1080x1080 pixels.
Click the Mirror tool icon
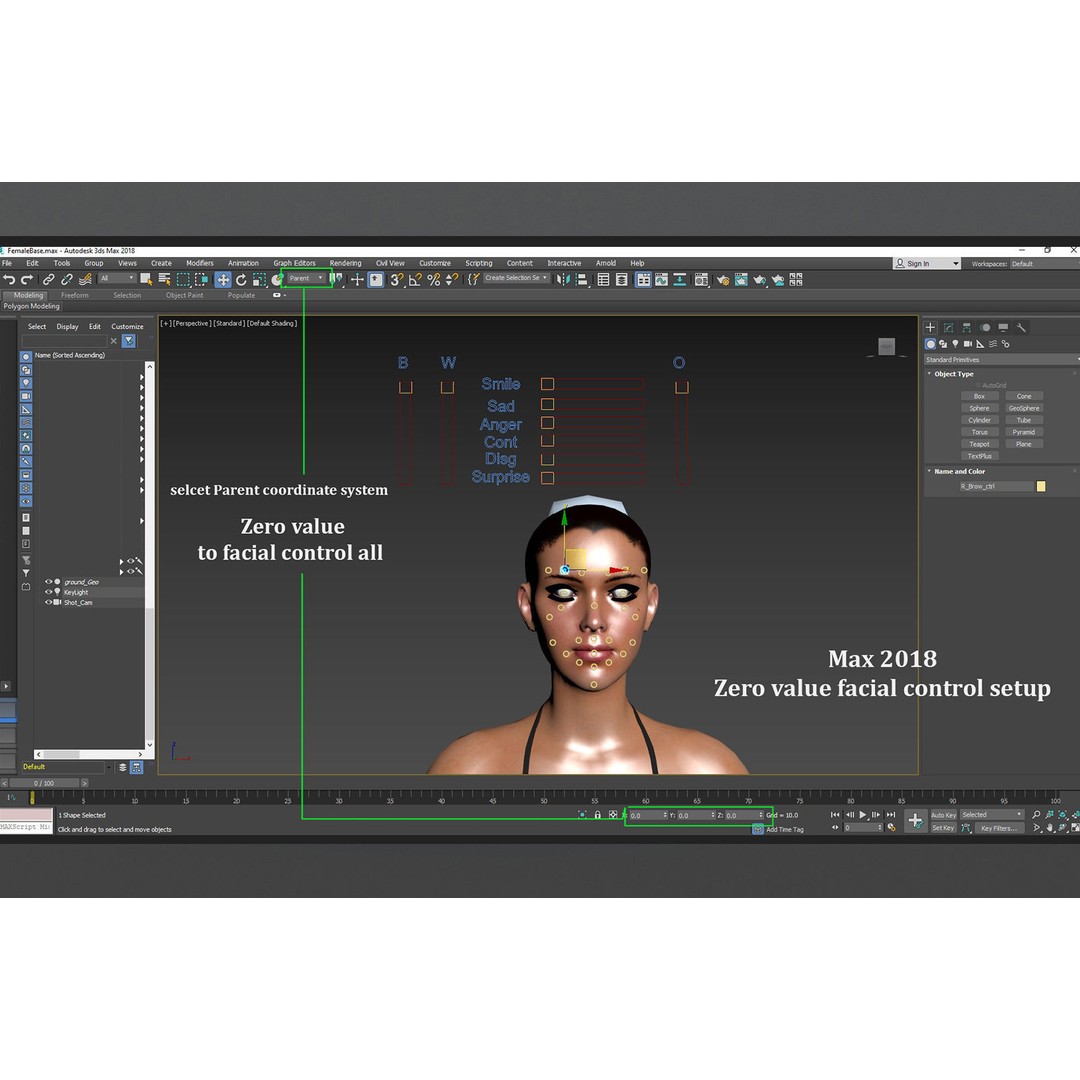(x=563, y=280)
